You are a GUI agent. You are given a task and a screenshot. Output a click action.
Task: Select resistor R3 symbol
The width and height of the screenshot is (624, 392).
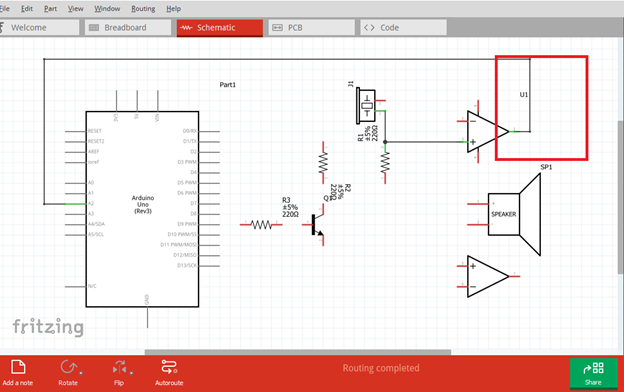coord(261,225)
